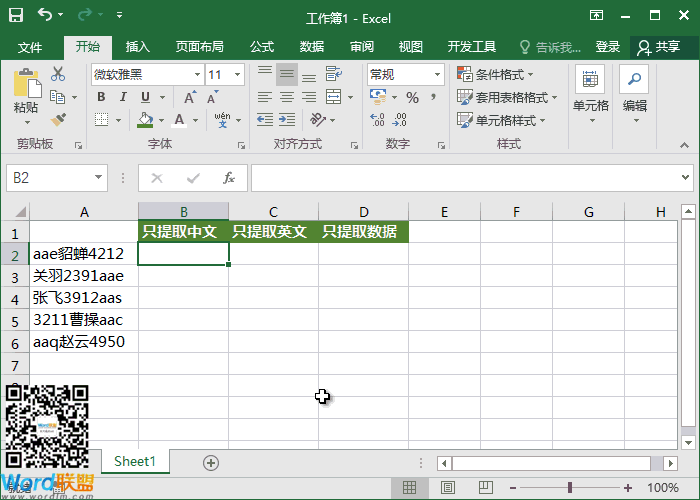Image resolution: width=700 pixels, height=500 pixels.
Task: Click the 登录 sign-in link
Action: (607, 47)
